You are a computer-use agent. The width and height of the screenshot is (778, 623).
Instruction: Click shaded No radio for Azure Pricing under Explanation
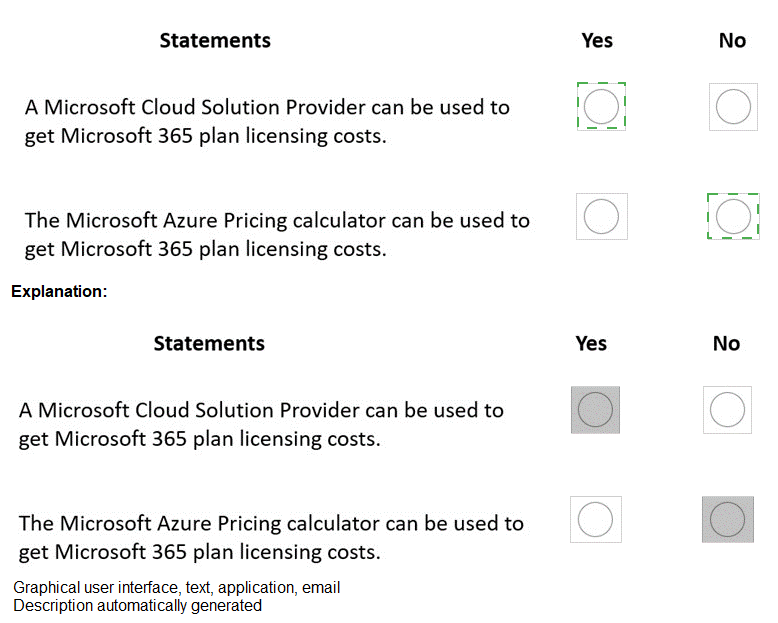[727, 519]
